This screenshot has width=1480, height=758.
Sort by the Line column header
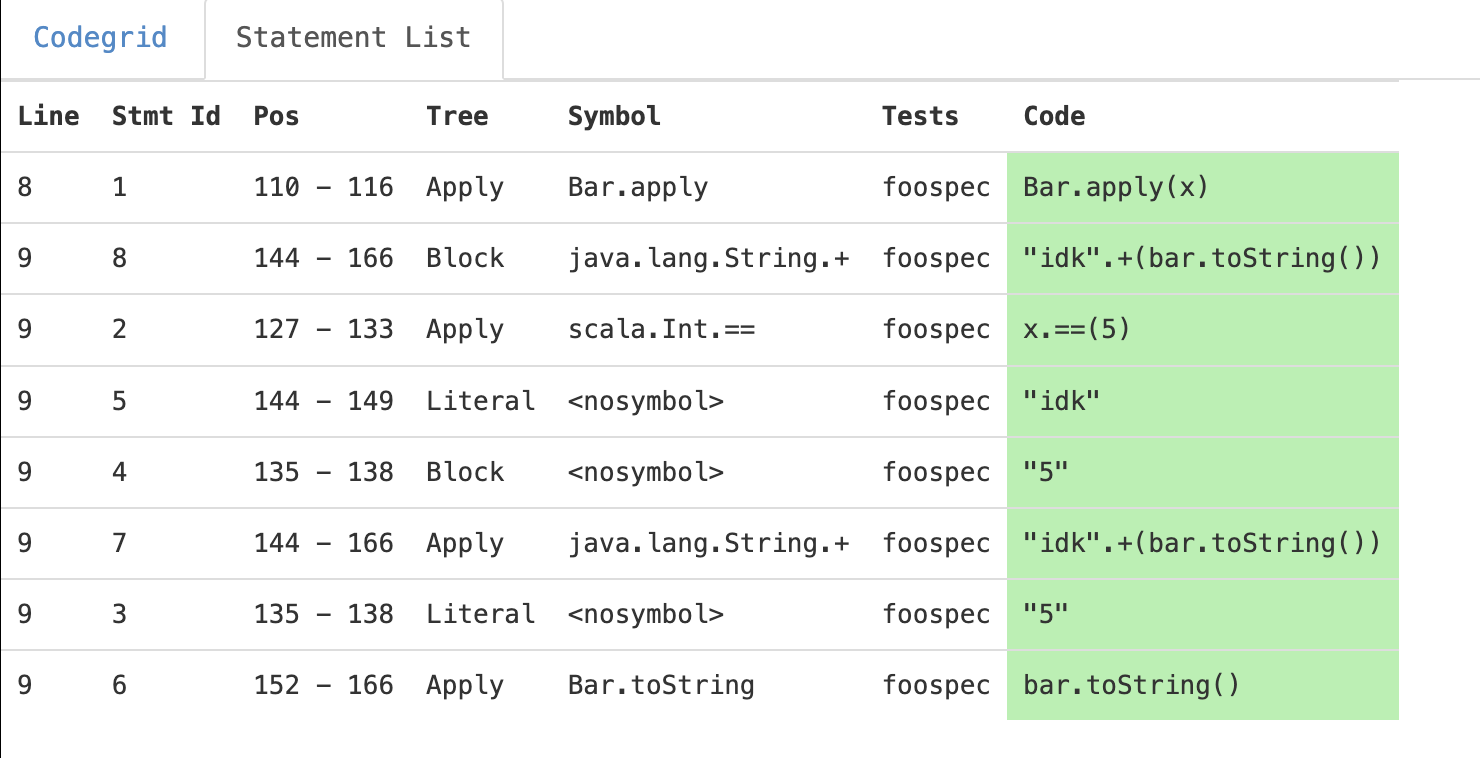pos(49,116)
